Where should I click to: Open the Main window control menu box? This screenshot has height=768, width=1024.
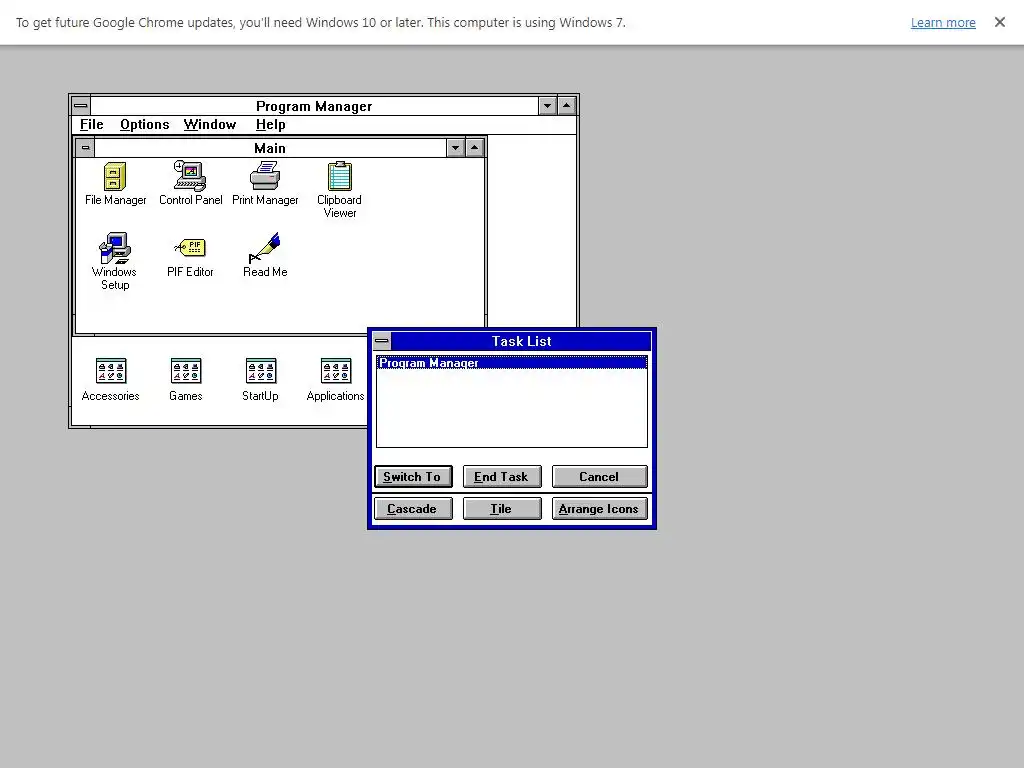(85, 148)
